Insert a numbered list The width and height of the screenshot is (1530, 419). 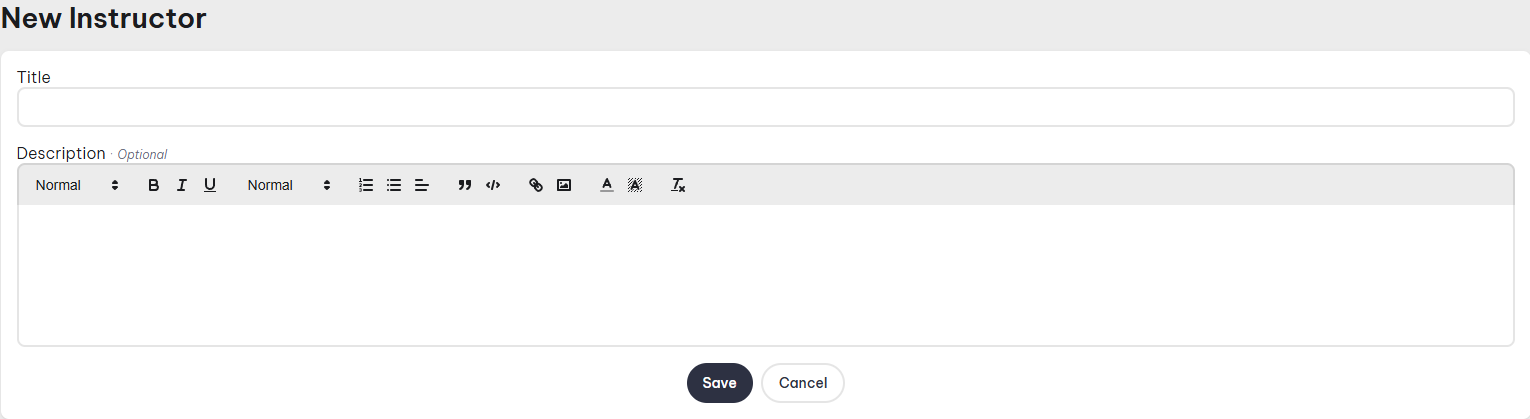pos(366,185)
